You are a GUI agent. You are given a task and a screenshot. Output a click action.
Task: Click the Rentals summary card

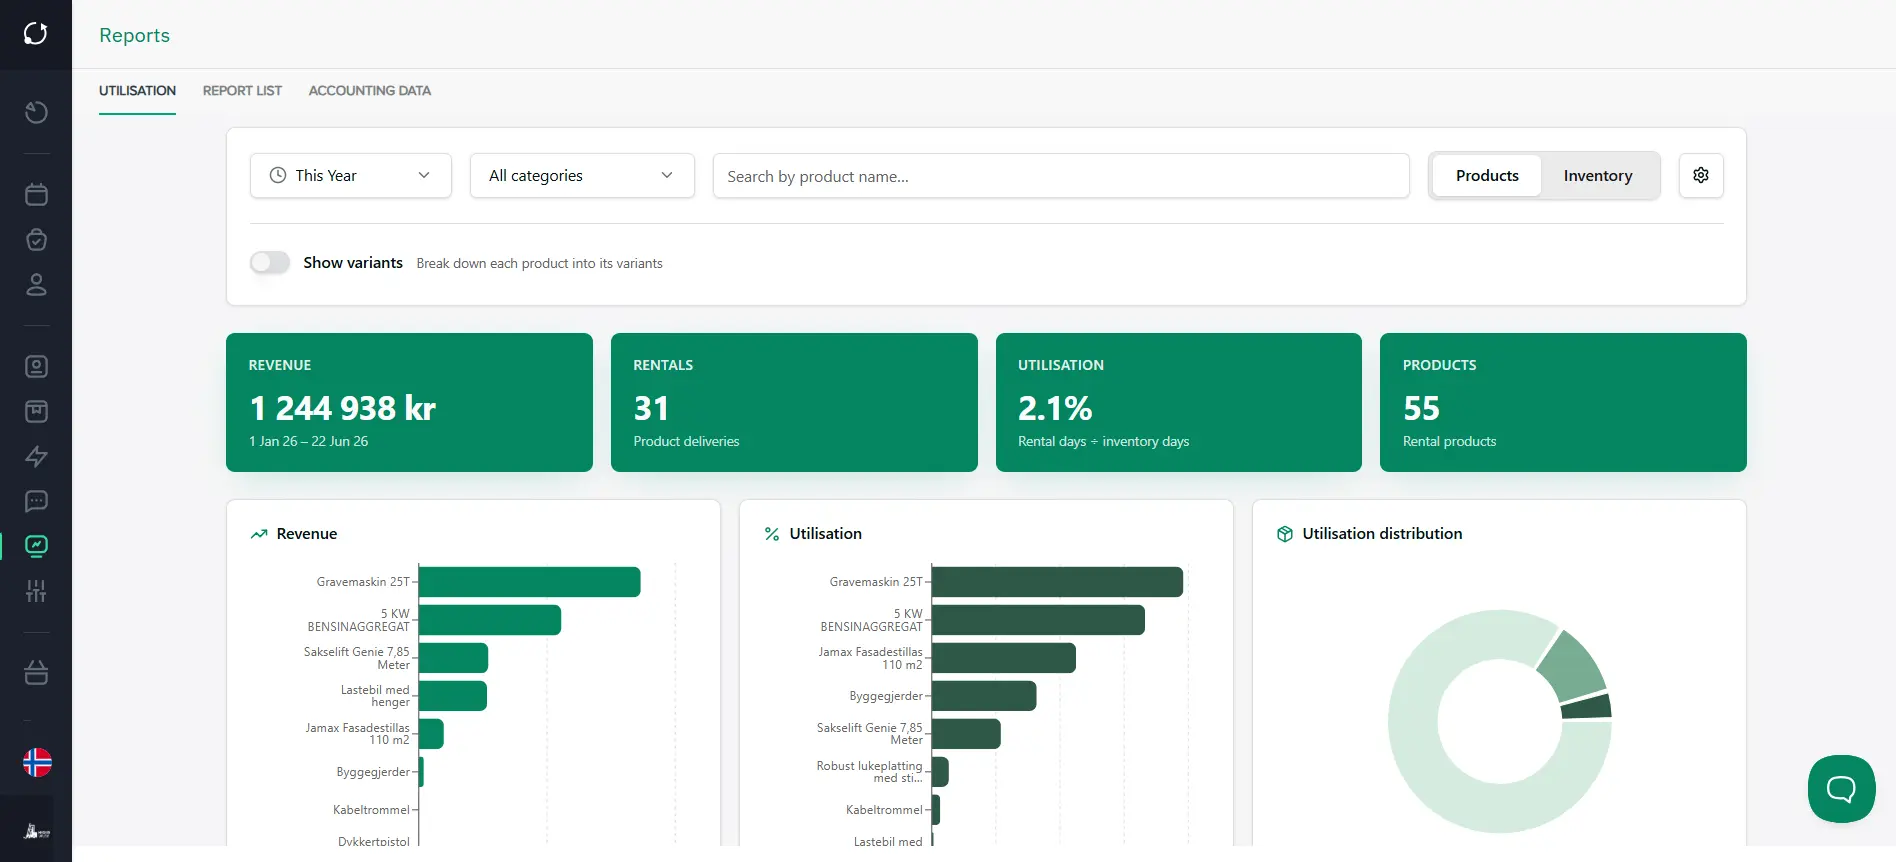(x=794, y=402)
